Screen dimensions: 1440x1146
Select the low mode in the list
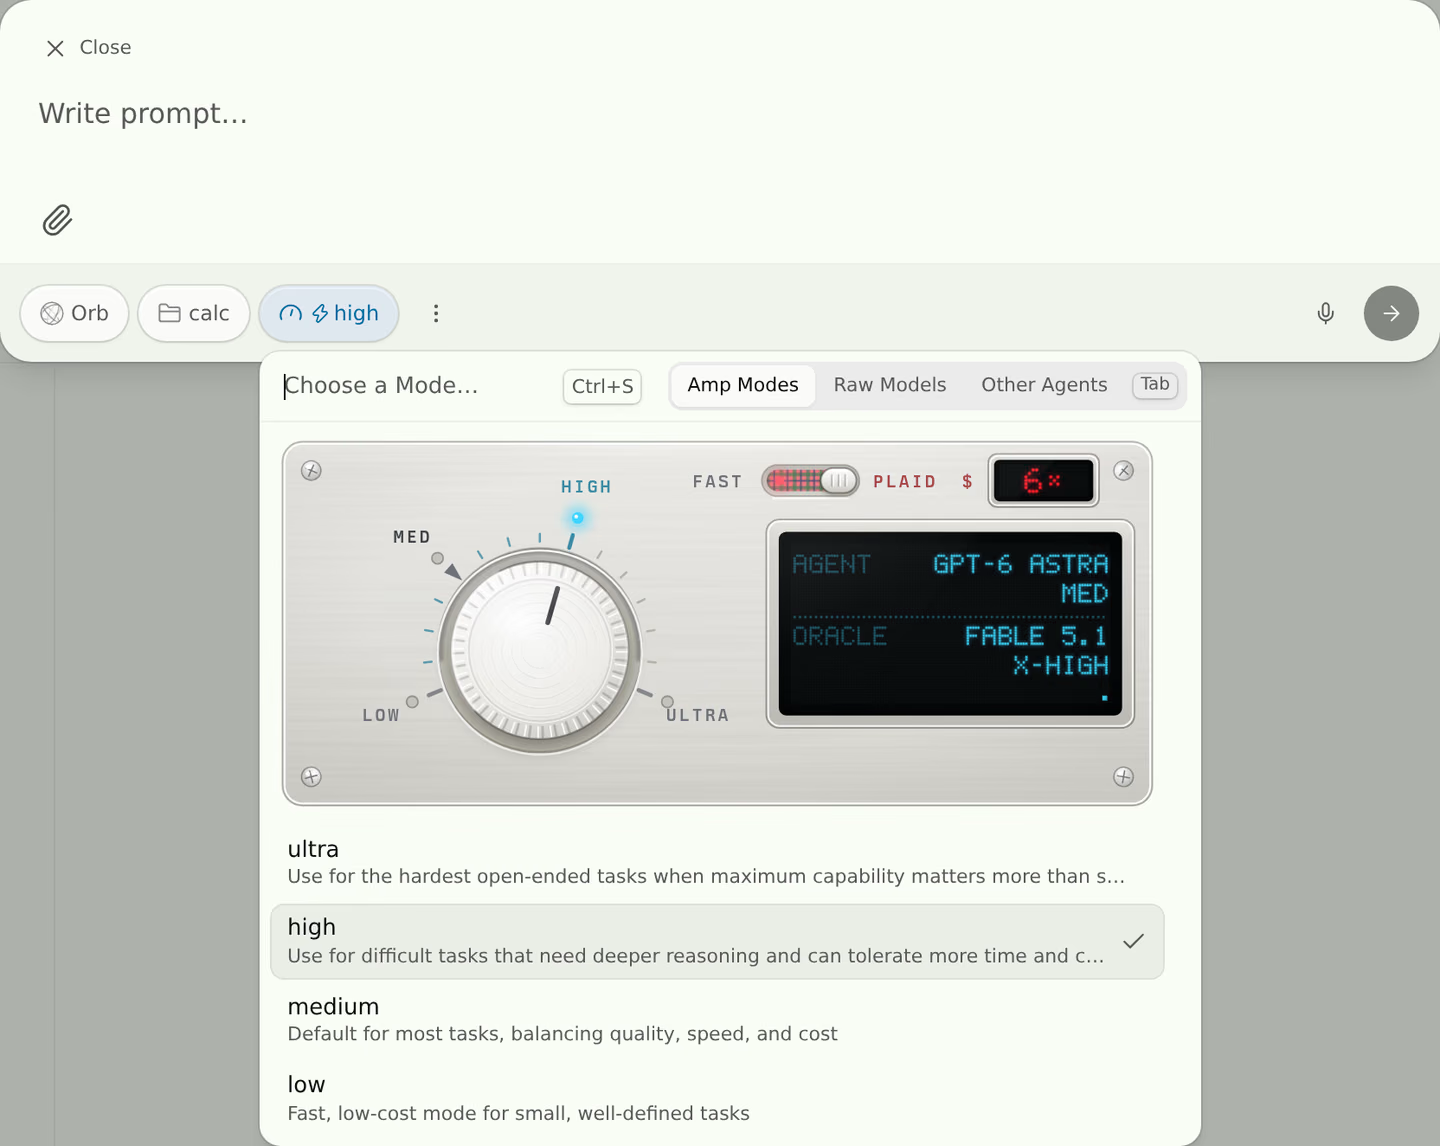(717, 1098)
